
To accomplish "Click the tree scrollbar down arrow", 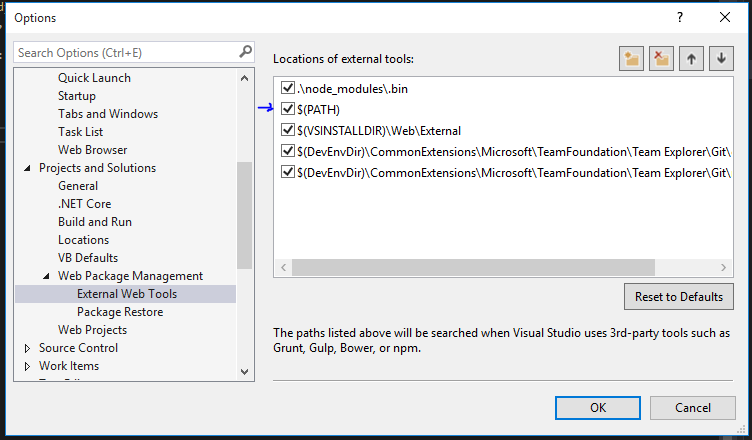I will coord(245,371).
